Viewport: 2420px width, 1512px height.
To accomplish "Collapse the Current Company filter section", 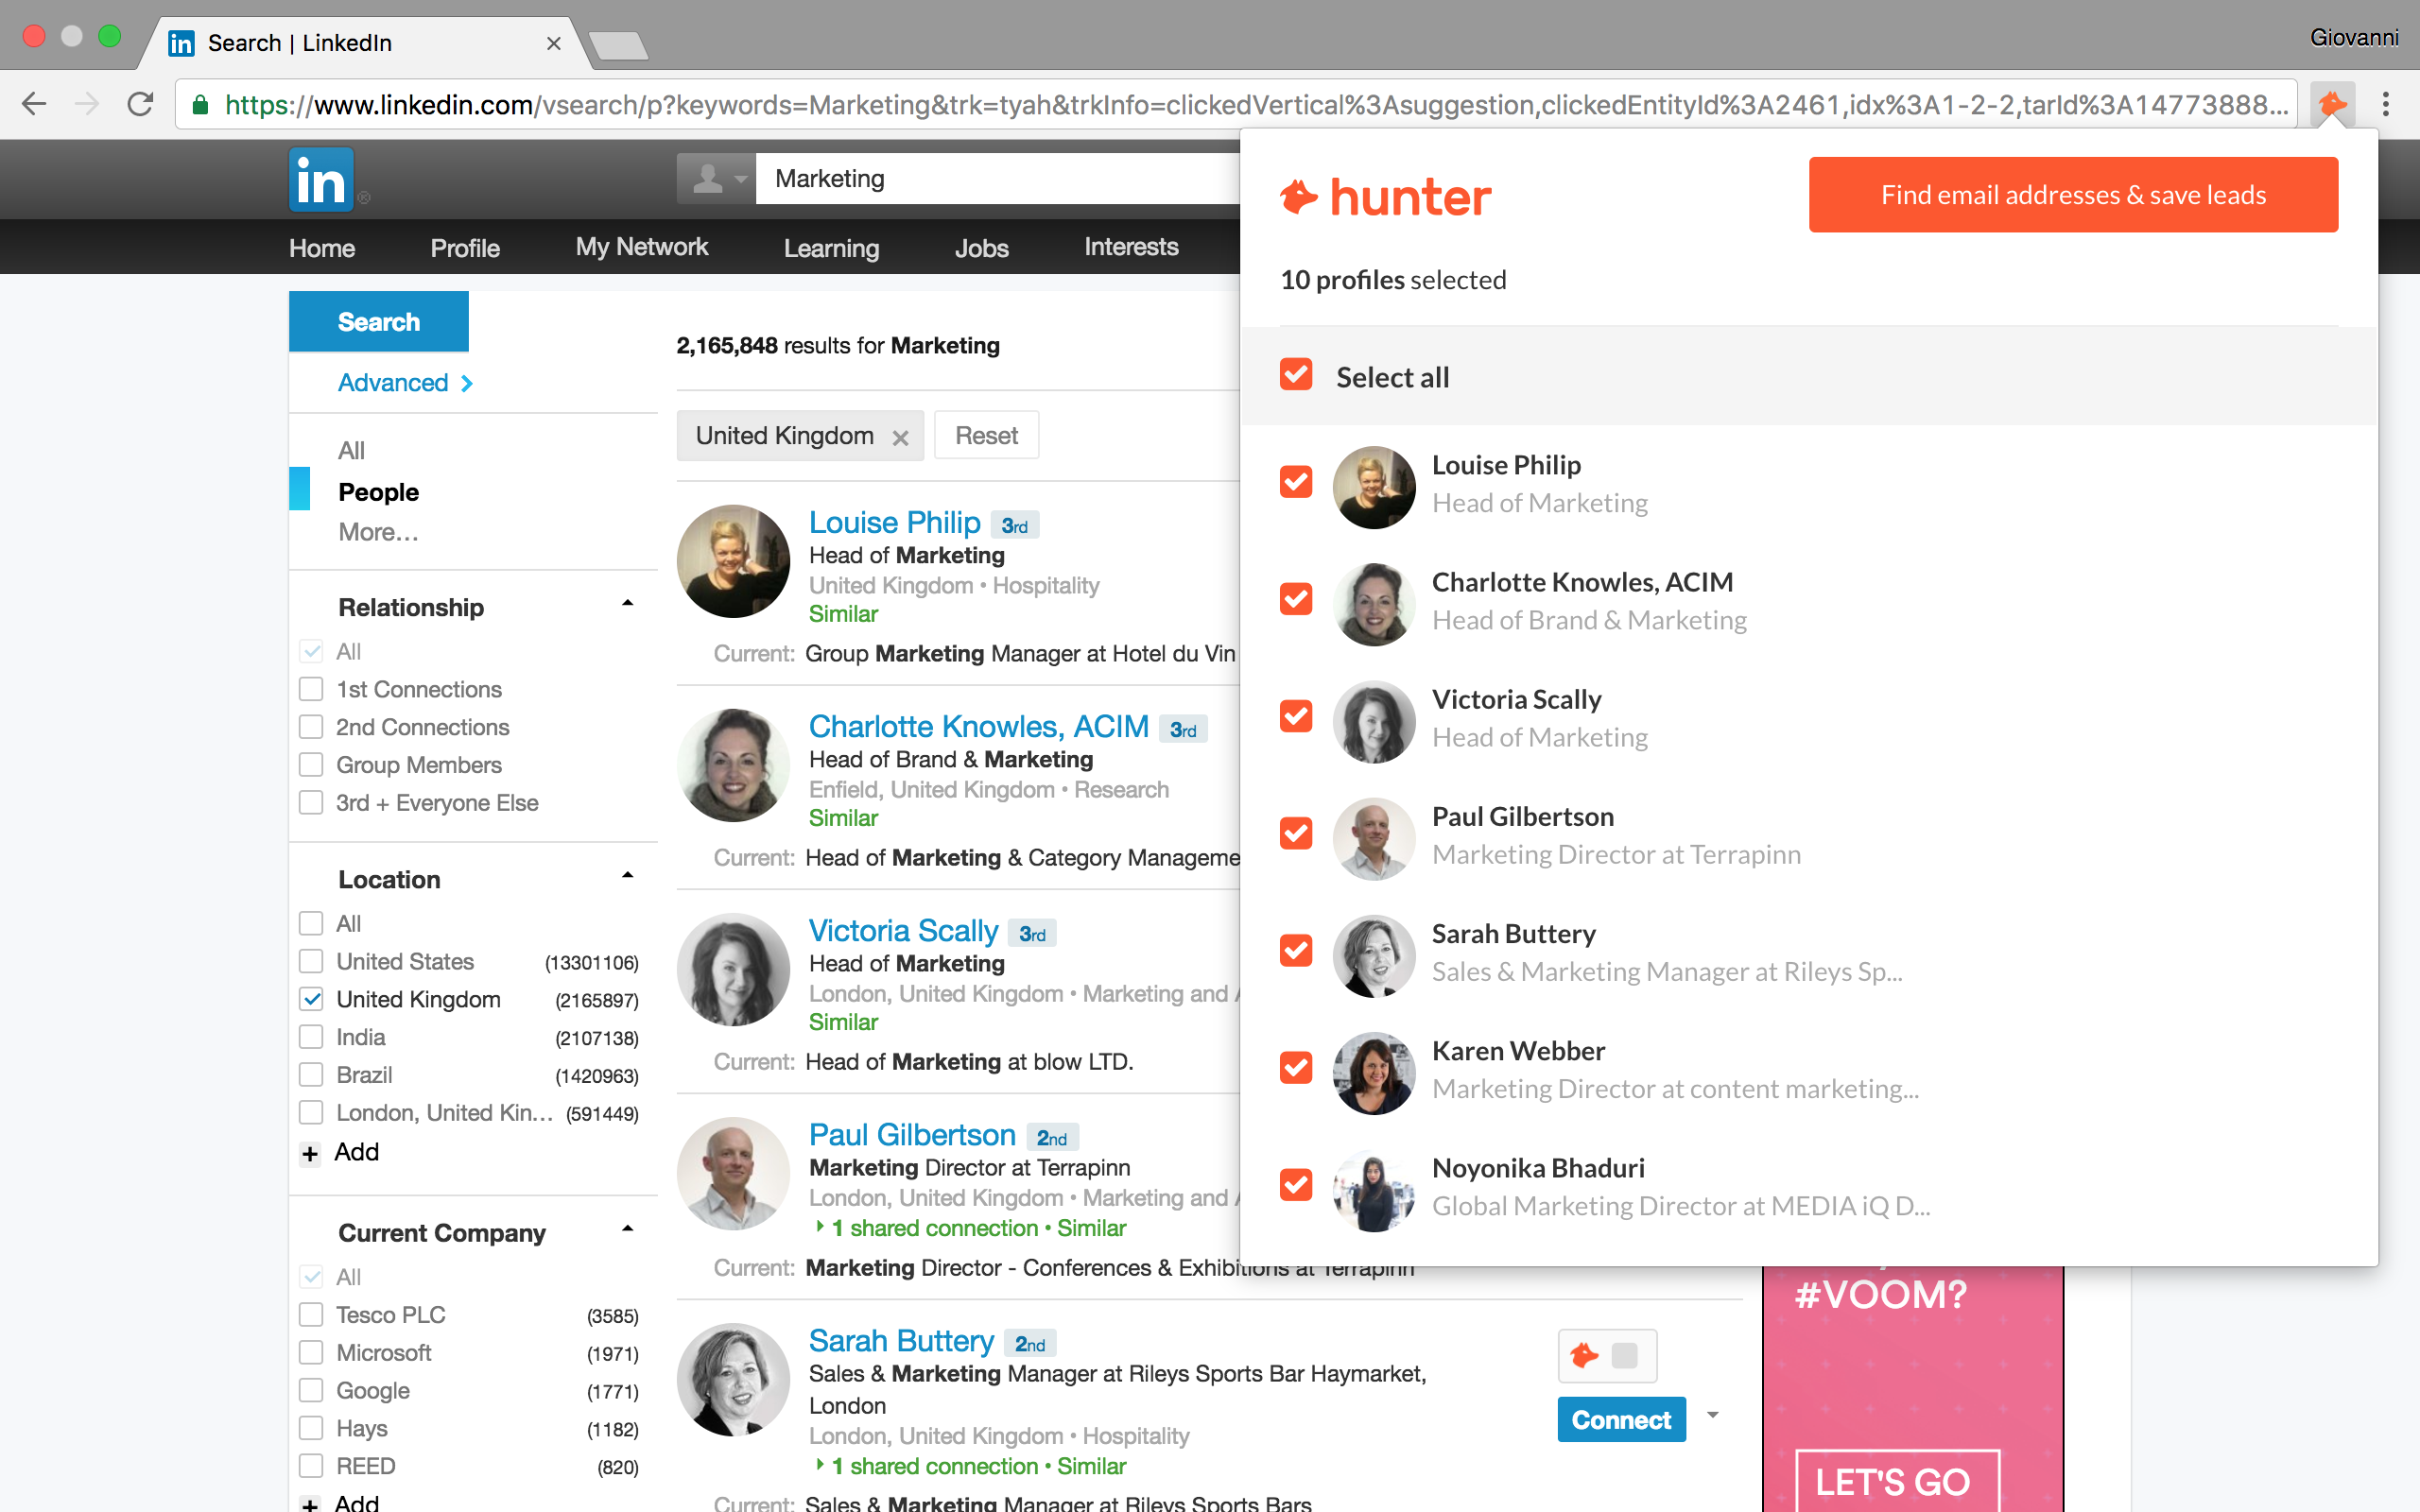I will (x=627, y=1229).
